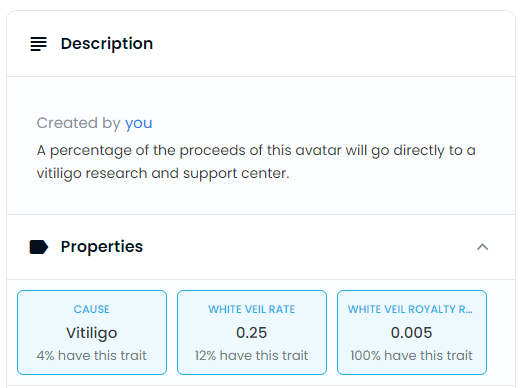This screenshot has width=521, height=388.
Task: Click the Properties tag icon
Action: (39, 247)
